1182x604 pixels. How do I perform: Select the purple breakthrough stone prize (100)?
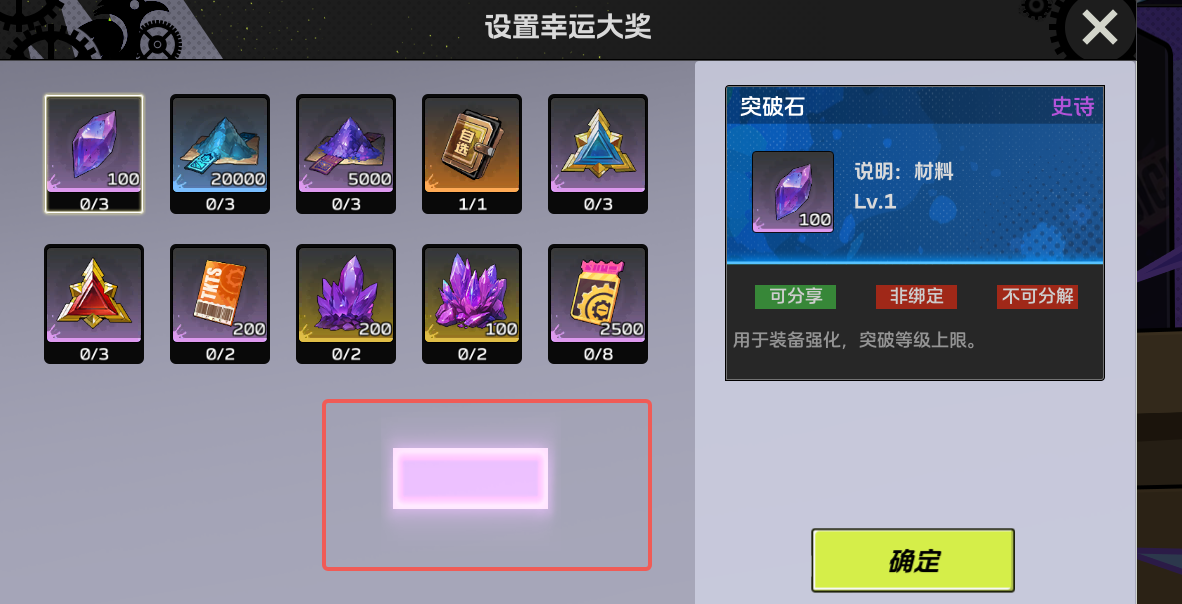tap(94, 154)
